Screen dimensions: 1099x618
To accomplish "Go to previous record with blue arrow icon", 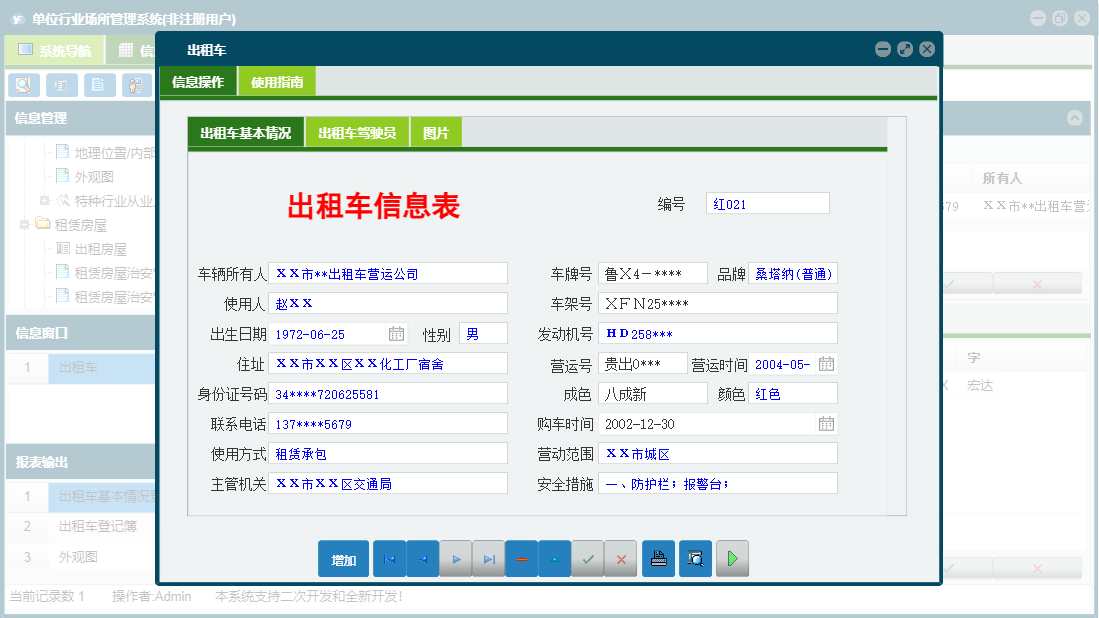I will tap(422, 559).
